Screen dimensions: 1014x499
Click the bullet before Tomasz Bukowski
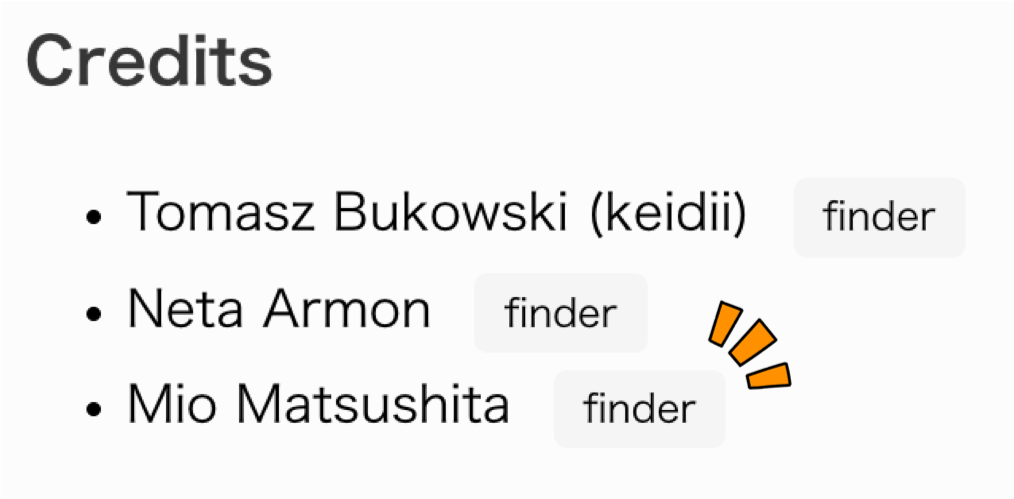(94, 218)
